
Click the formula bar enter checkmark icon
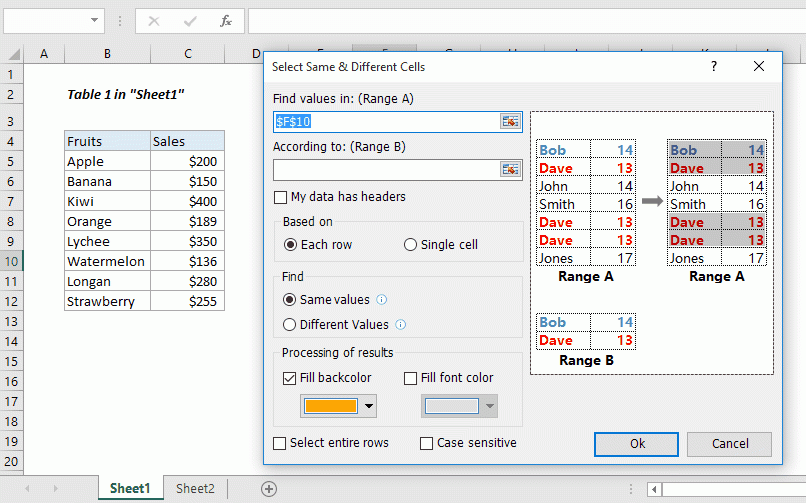tap(190, 20)
